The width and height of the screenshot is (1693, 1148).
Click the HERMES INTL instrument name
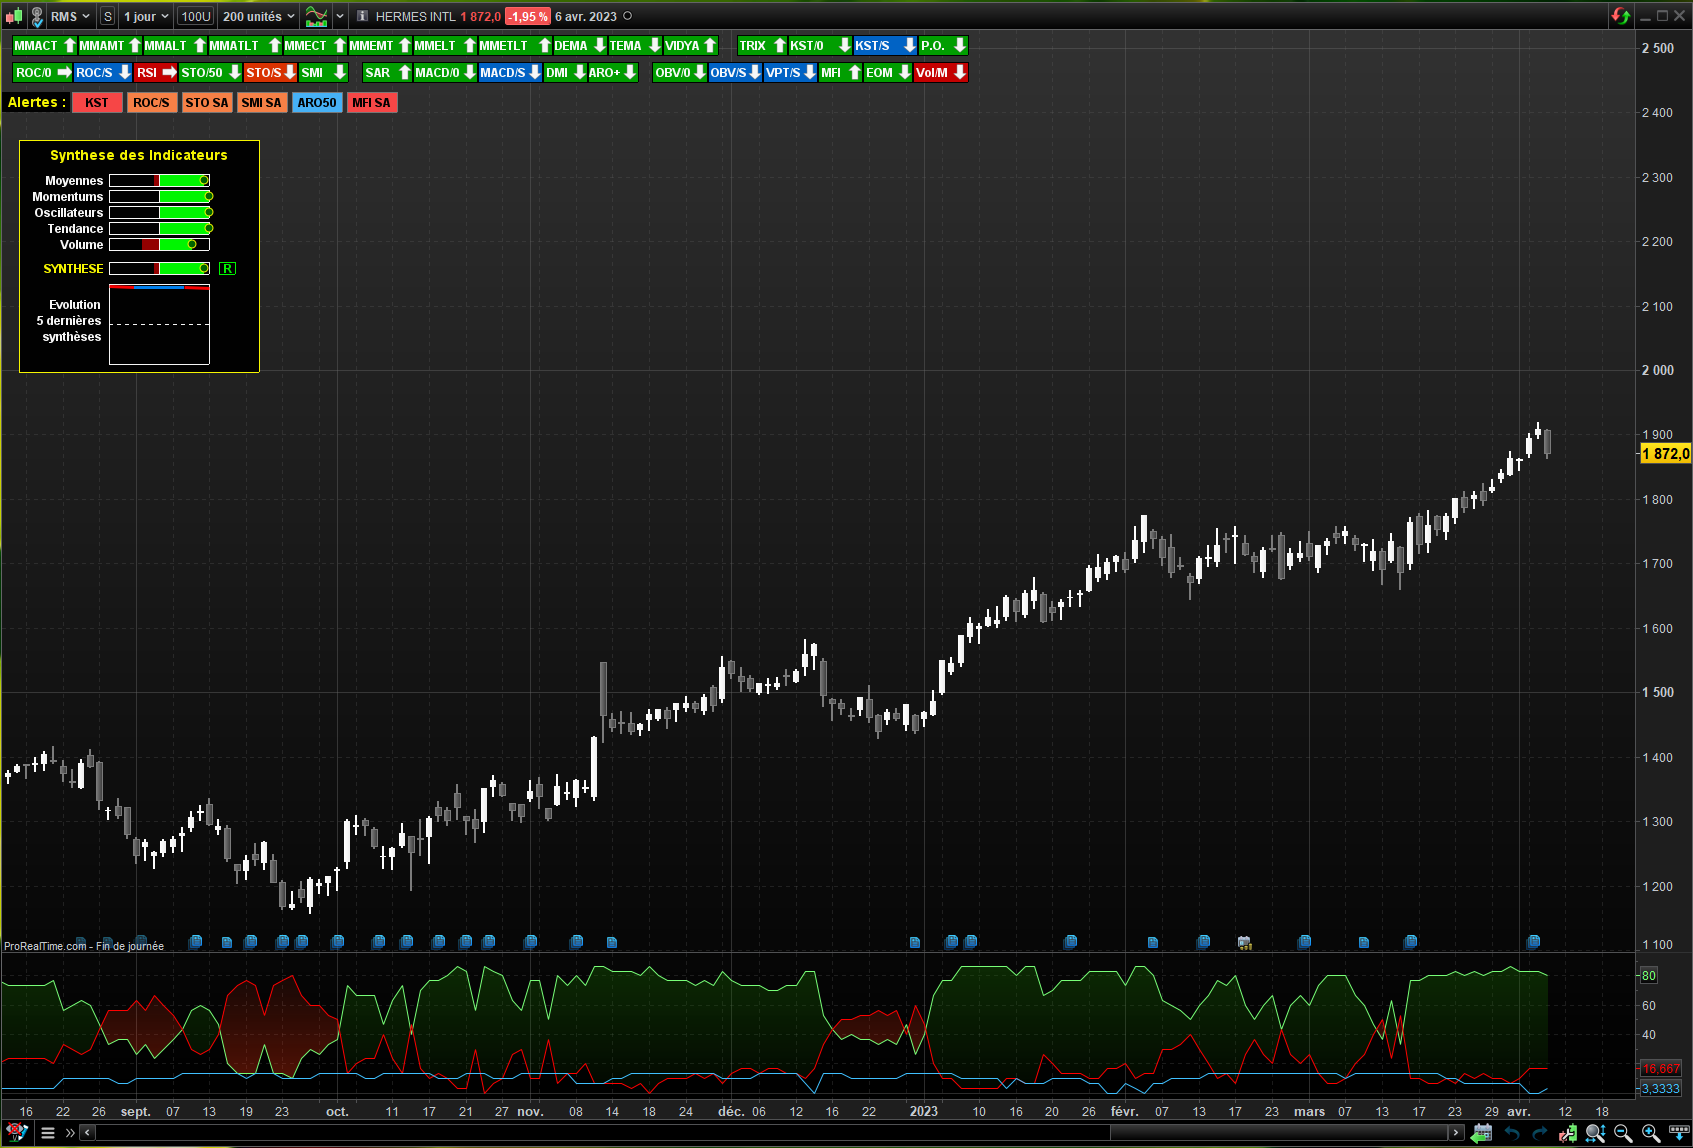click(x=415, y=16)
